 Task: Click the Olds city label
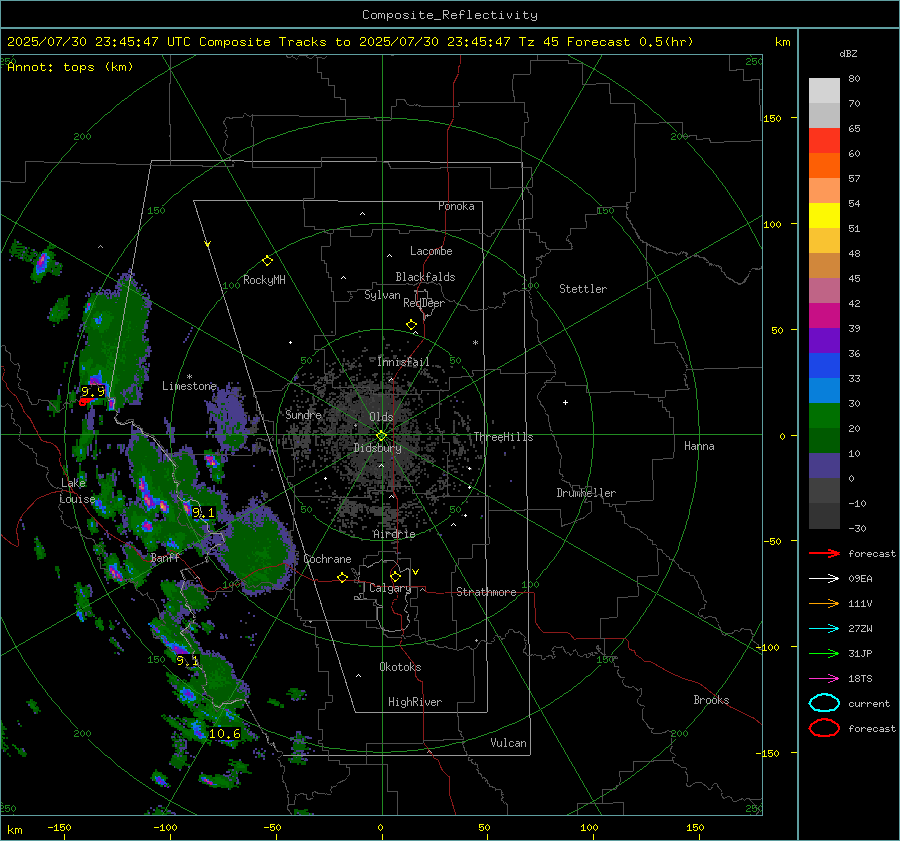pyautogui.click(x=381, y=417)
